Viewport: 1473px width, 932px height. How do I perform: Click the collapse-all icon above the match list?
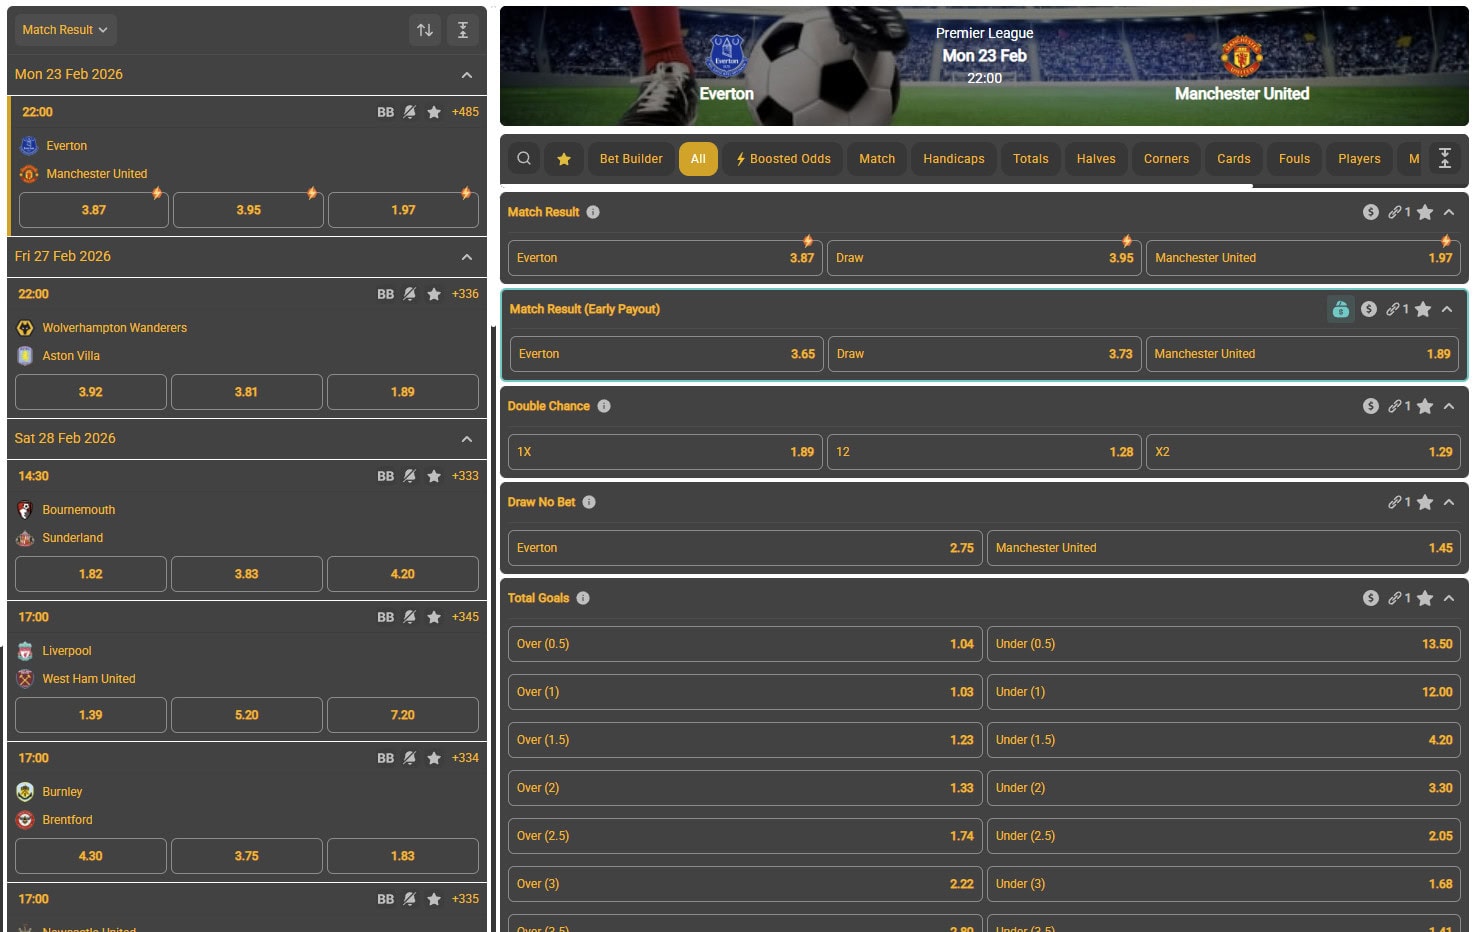click(x=463, y=30)
